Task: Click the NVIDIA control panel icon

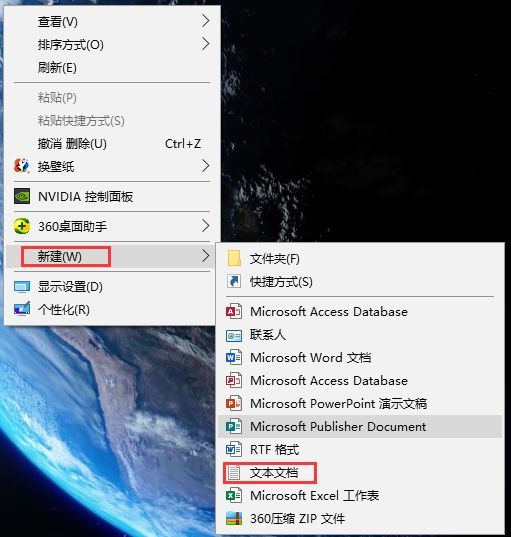Action: point(22,196)
